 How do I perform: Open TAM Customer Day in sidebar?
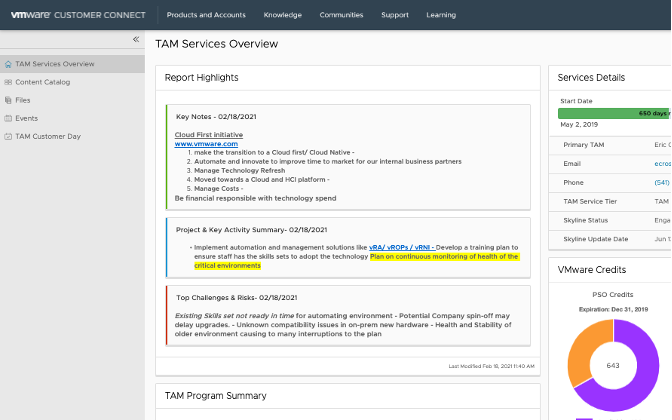tap(72, 136)
